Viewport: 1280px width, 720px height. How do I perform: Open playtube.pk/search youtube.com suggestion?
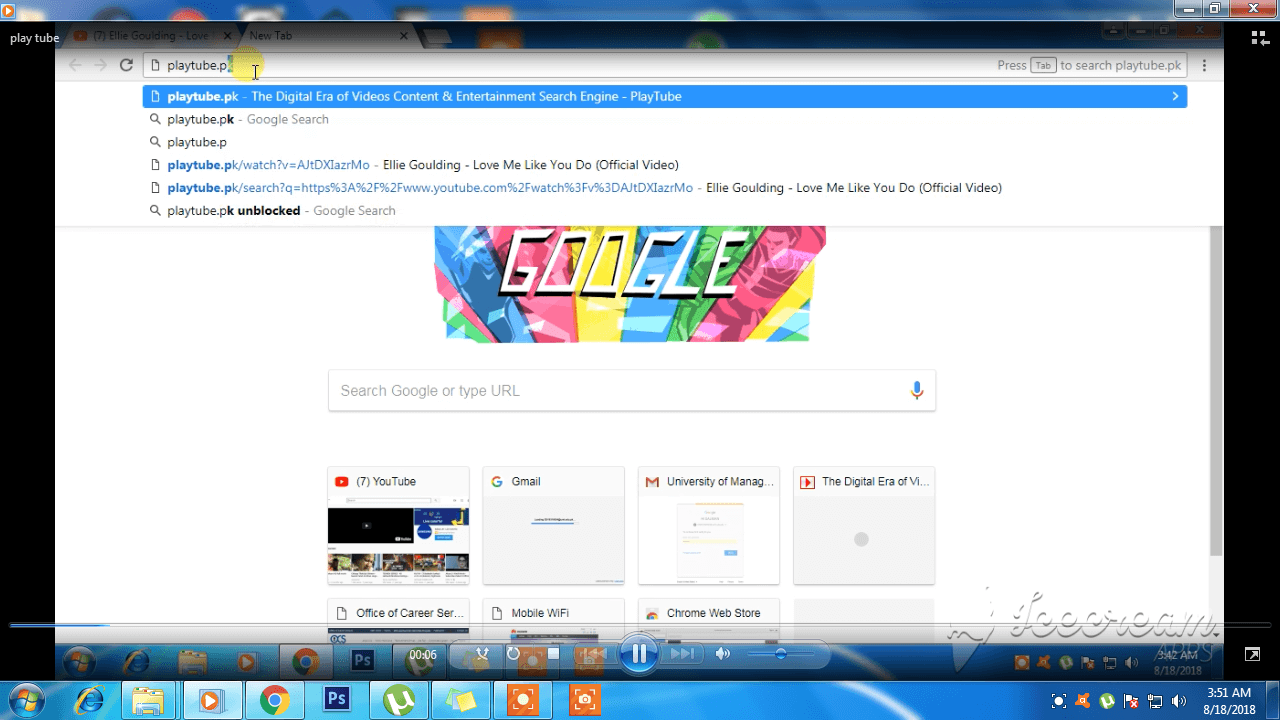[665, 188]
